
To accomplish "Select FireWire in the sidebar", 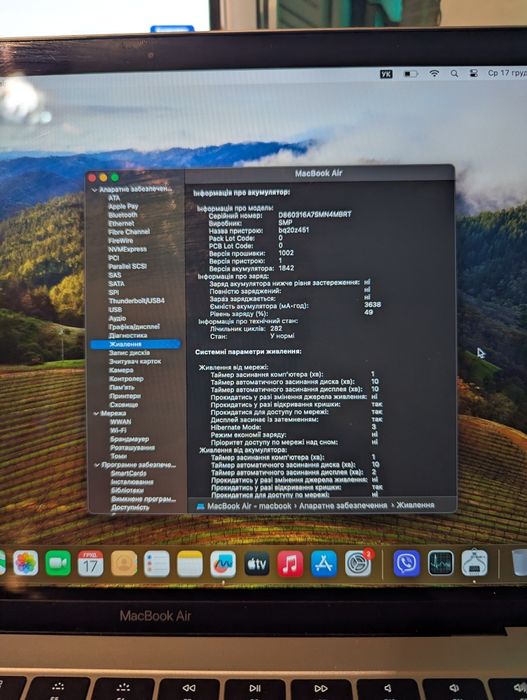I will tap(121, 241).
